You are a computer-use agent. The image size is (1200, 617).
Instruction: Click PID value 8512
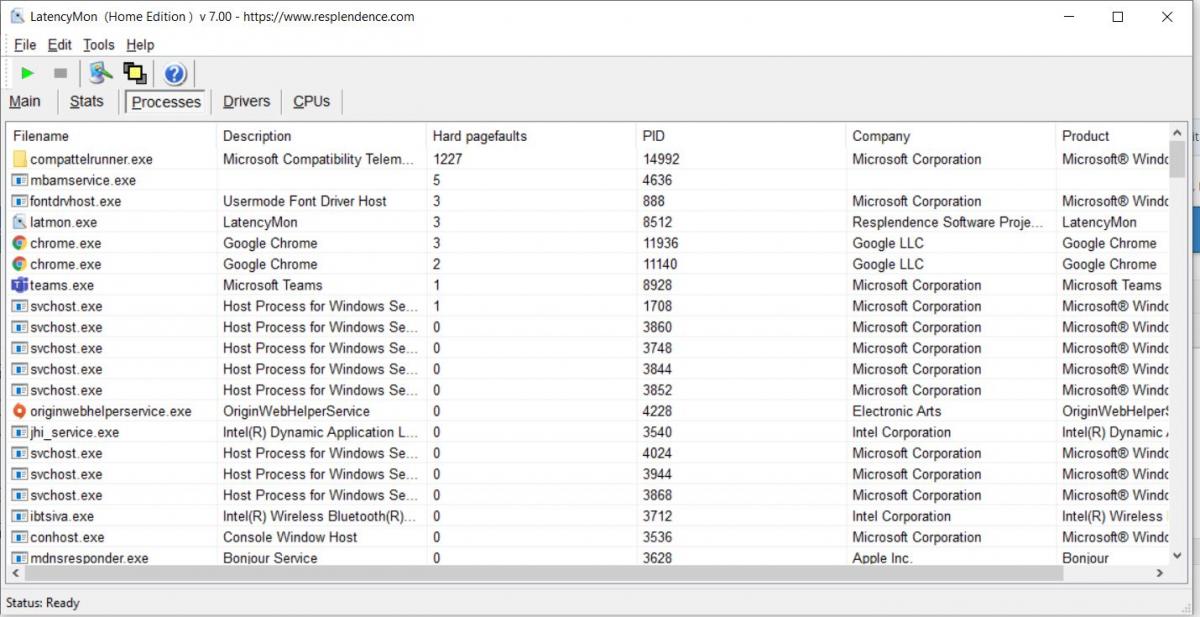(657, 222)
